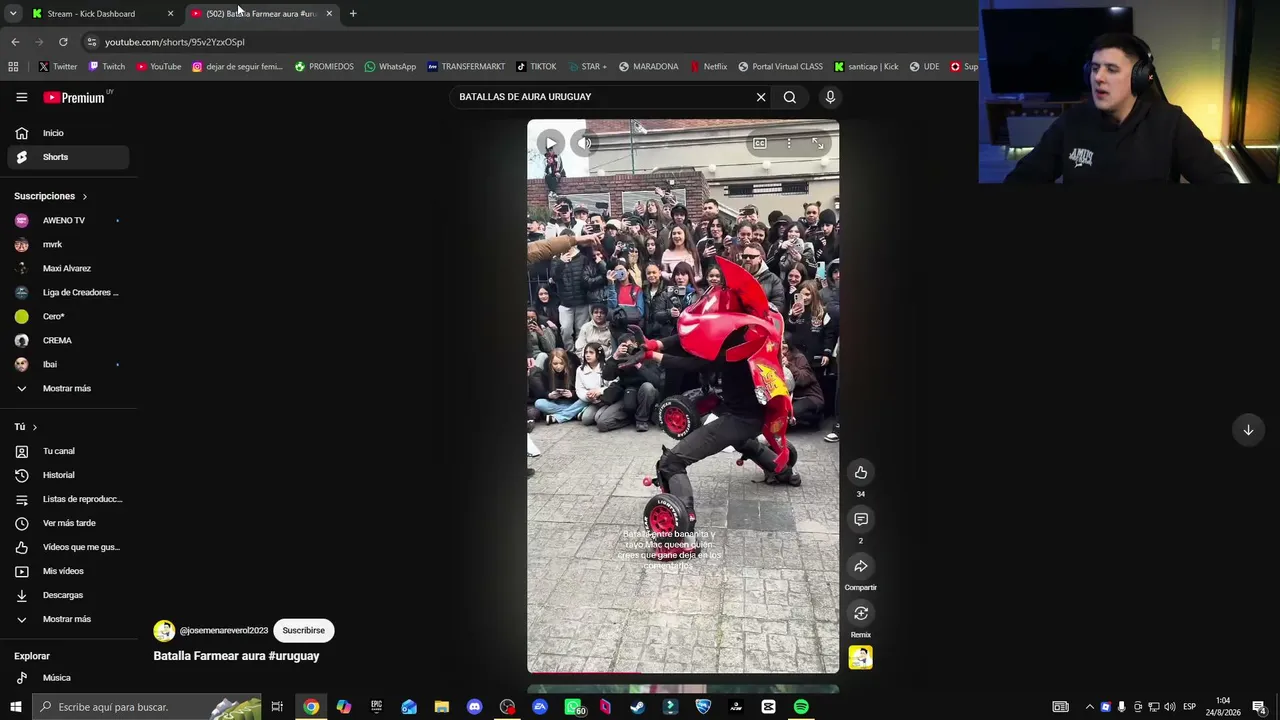This screenshot has height=720, width=1280.
Task: Remix this Short
Action: [x=861, y=613]
